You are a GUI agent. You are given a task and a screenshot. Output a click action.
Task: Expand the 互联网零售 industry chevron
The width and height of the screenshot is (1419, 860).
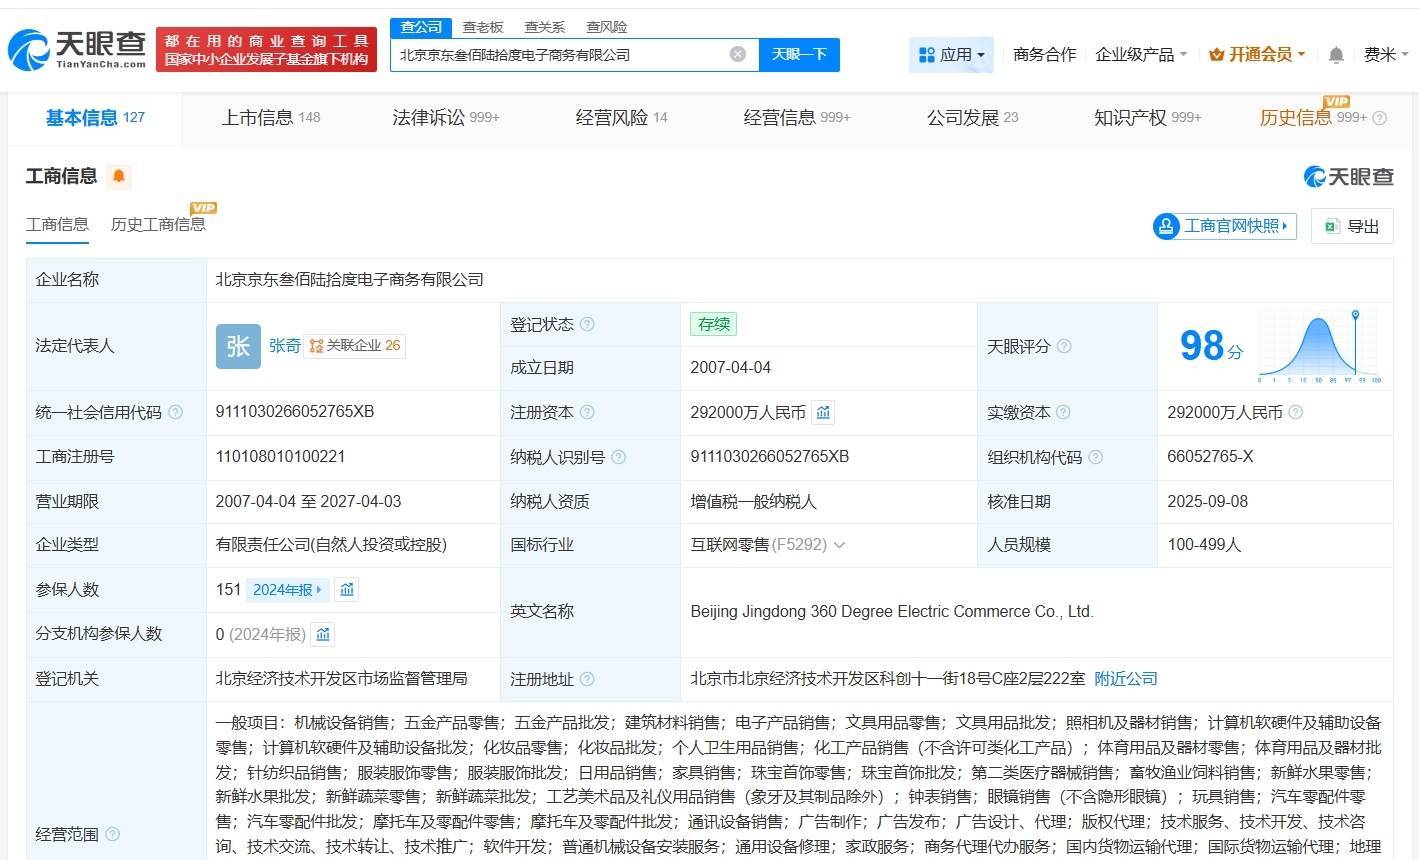coord(839,545)
